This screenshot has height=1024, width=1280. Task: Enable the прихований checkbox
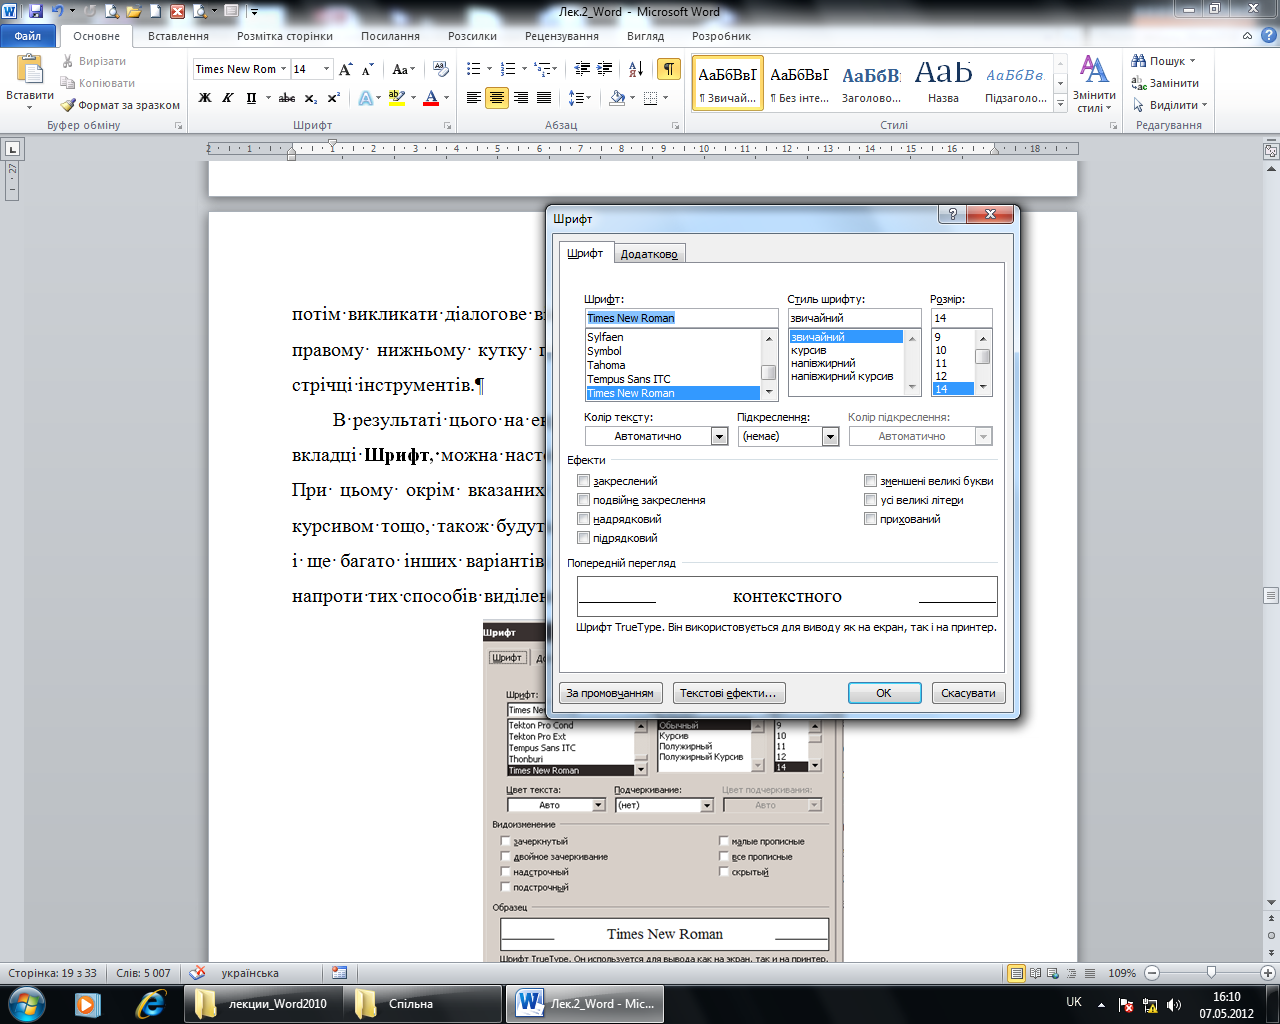[870, 519]
